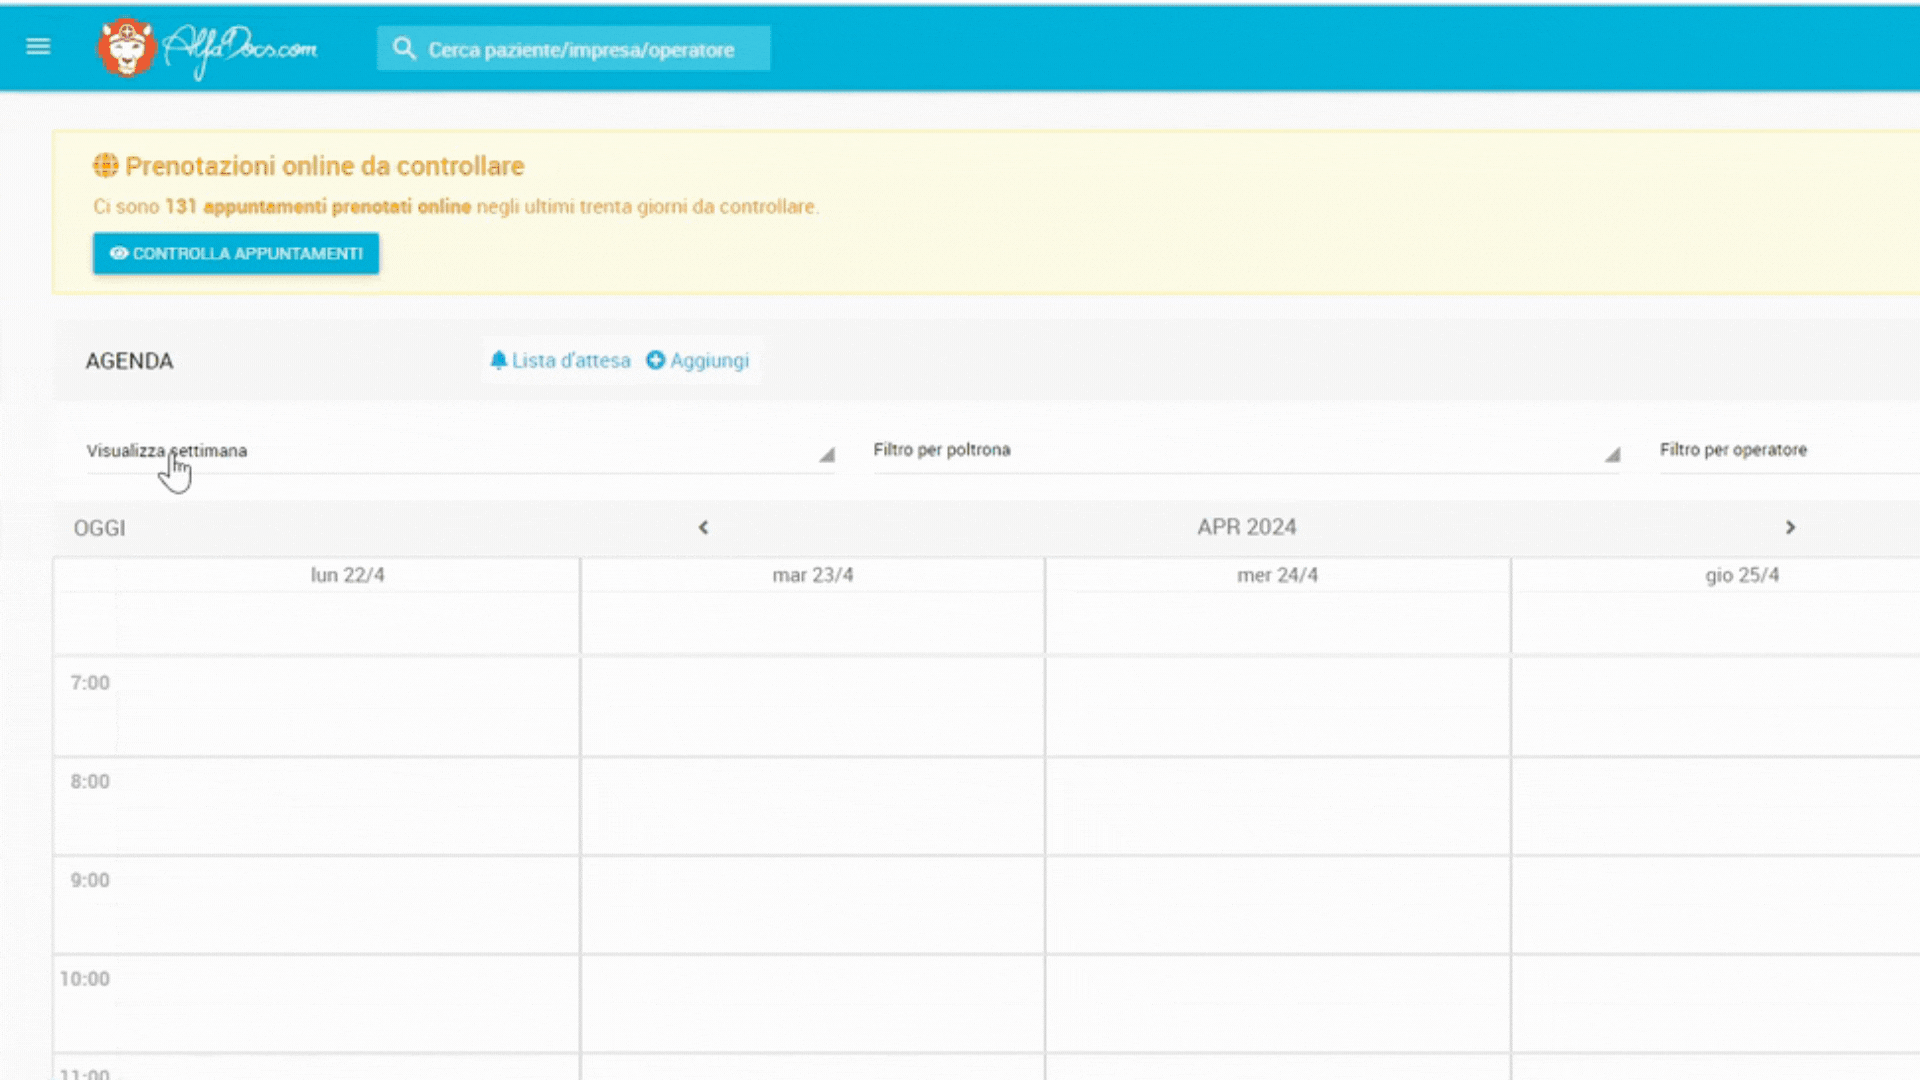Click the globe icon beside Prenotazioni online
Screen dimensions: 1920x1080
105,166
